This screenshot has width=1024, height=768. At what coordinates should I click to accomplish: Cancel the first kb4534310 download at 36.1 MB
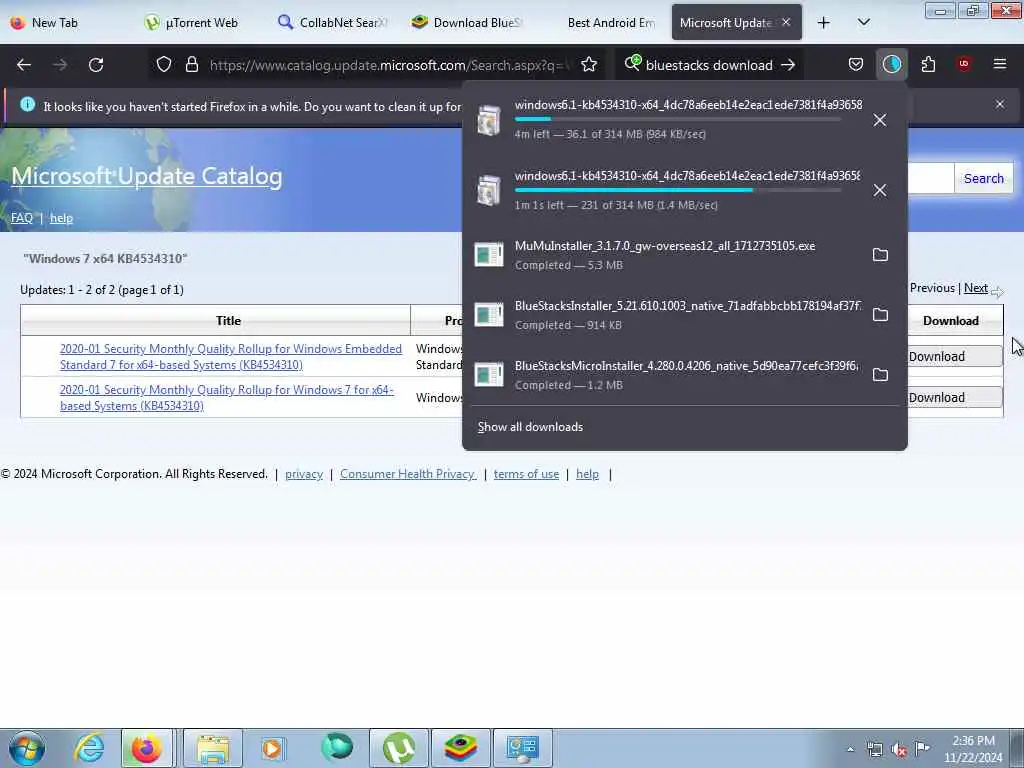click(x=880, y=120)
